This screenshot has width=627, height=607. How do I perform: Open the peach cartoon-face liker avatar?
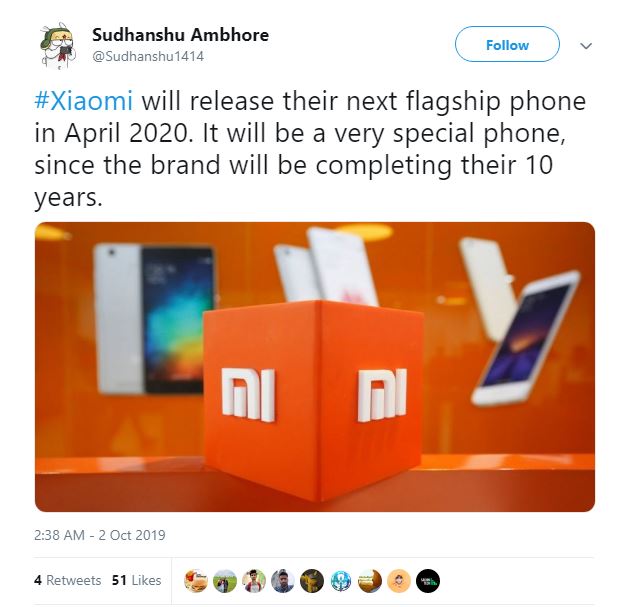tap(399, 580)
